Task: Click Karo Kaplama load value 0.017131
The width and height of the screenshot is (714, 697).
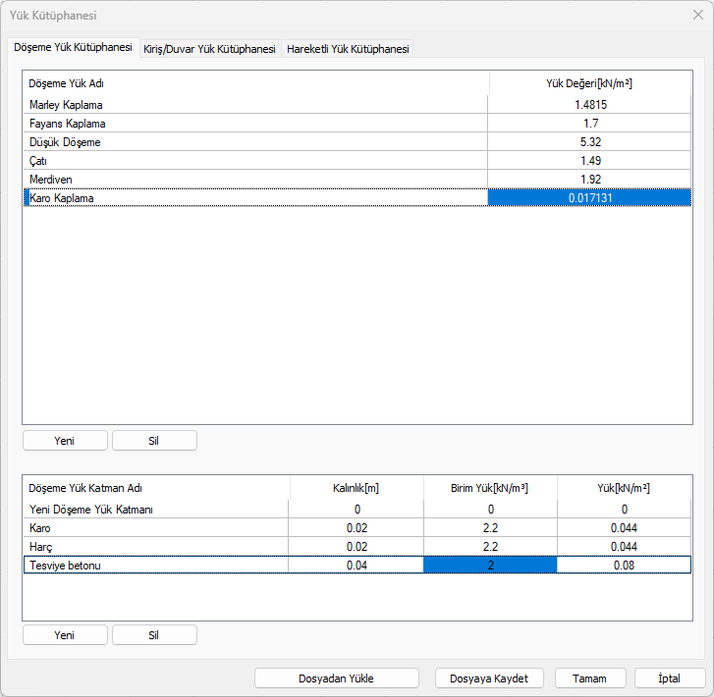Action: [x=590, y=198]
